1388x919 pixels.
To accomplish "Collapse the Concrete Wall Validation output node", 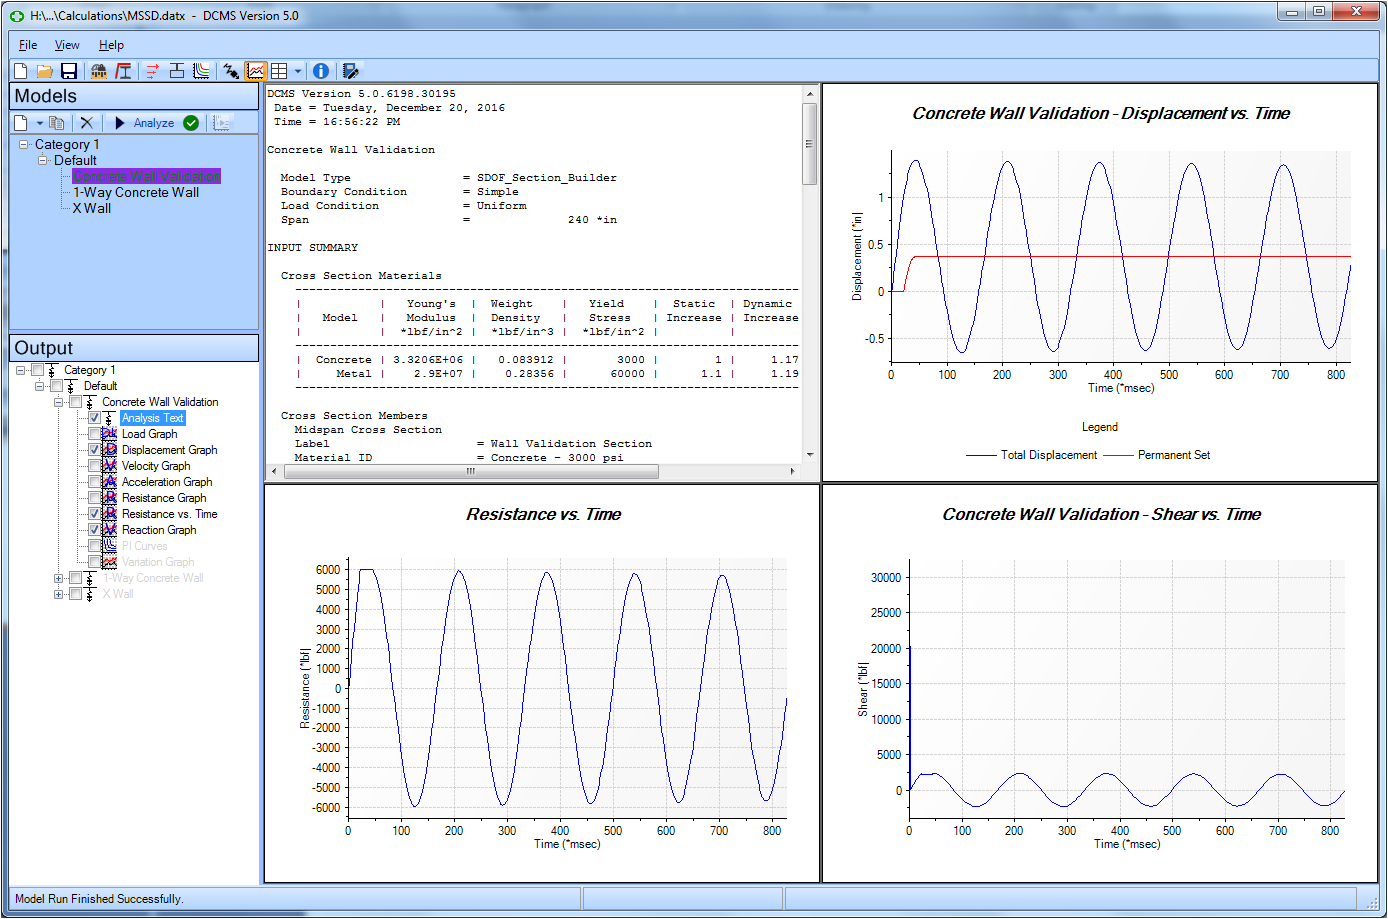I will (59, 402).
